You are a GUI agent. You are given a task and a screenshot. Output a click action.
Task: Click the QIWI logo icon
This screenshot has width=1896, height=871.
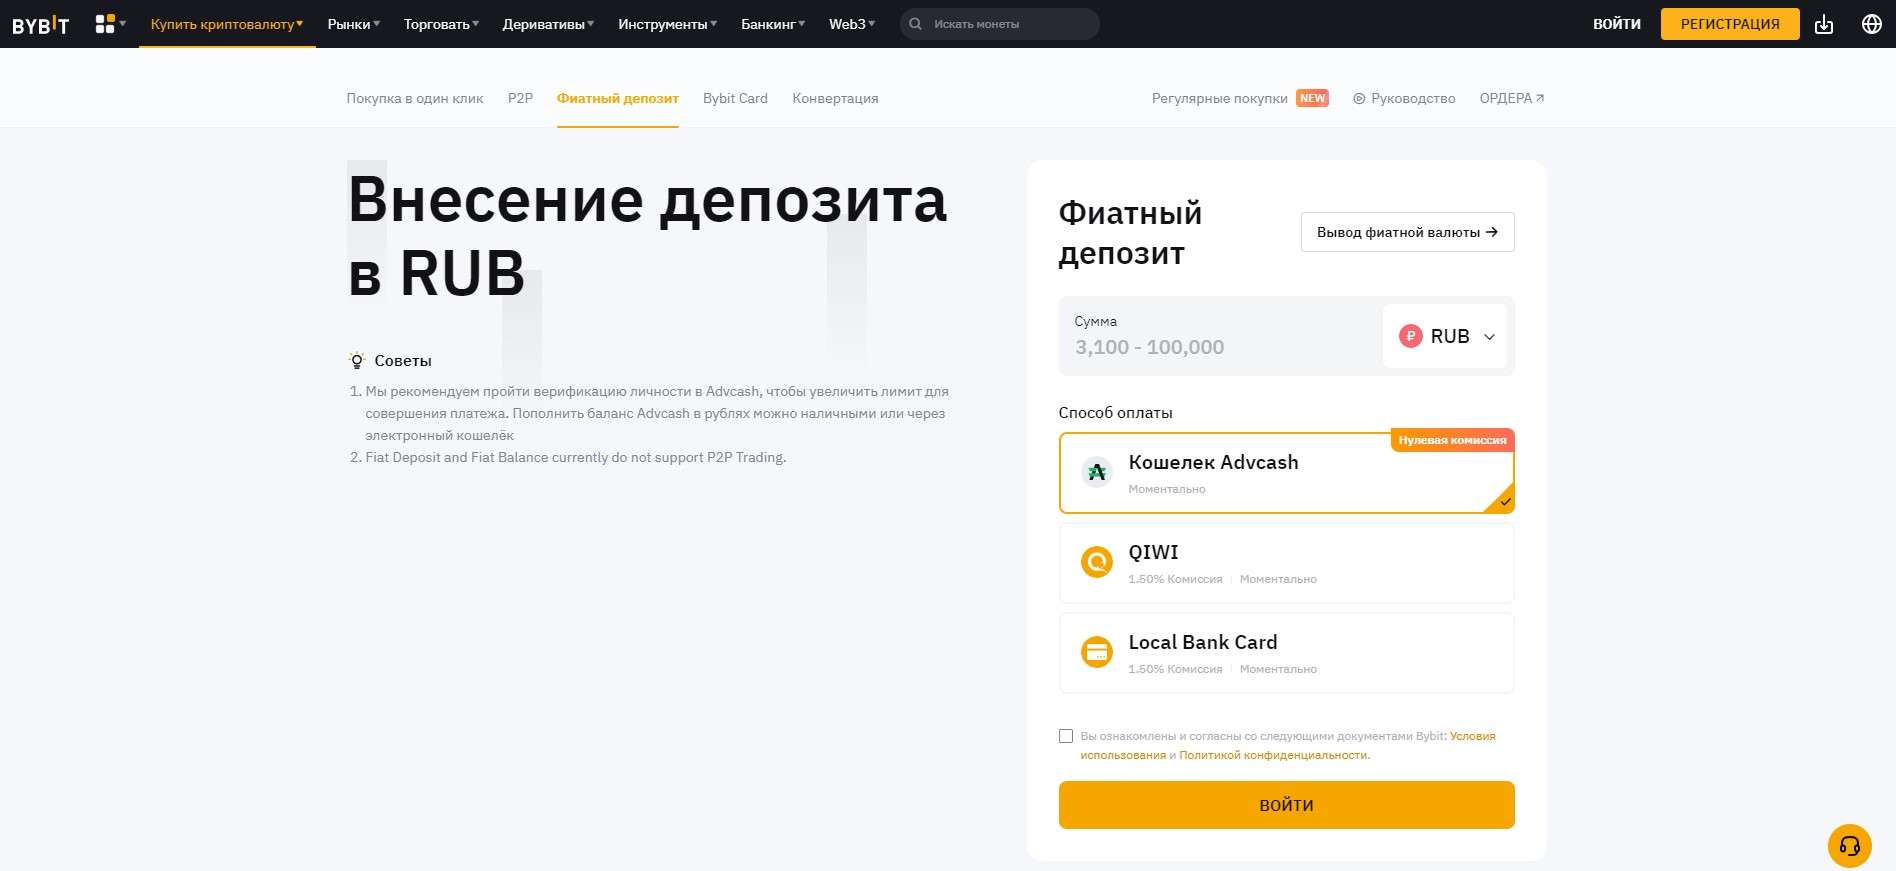coord(1097,562)
